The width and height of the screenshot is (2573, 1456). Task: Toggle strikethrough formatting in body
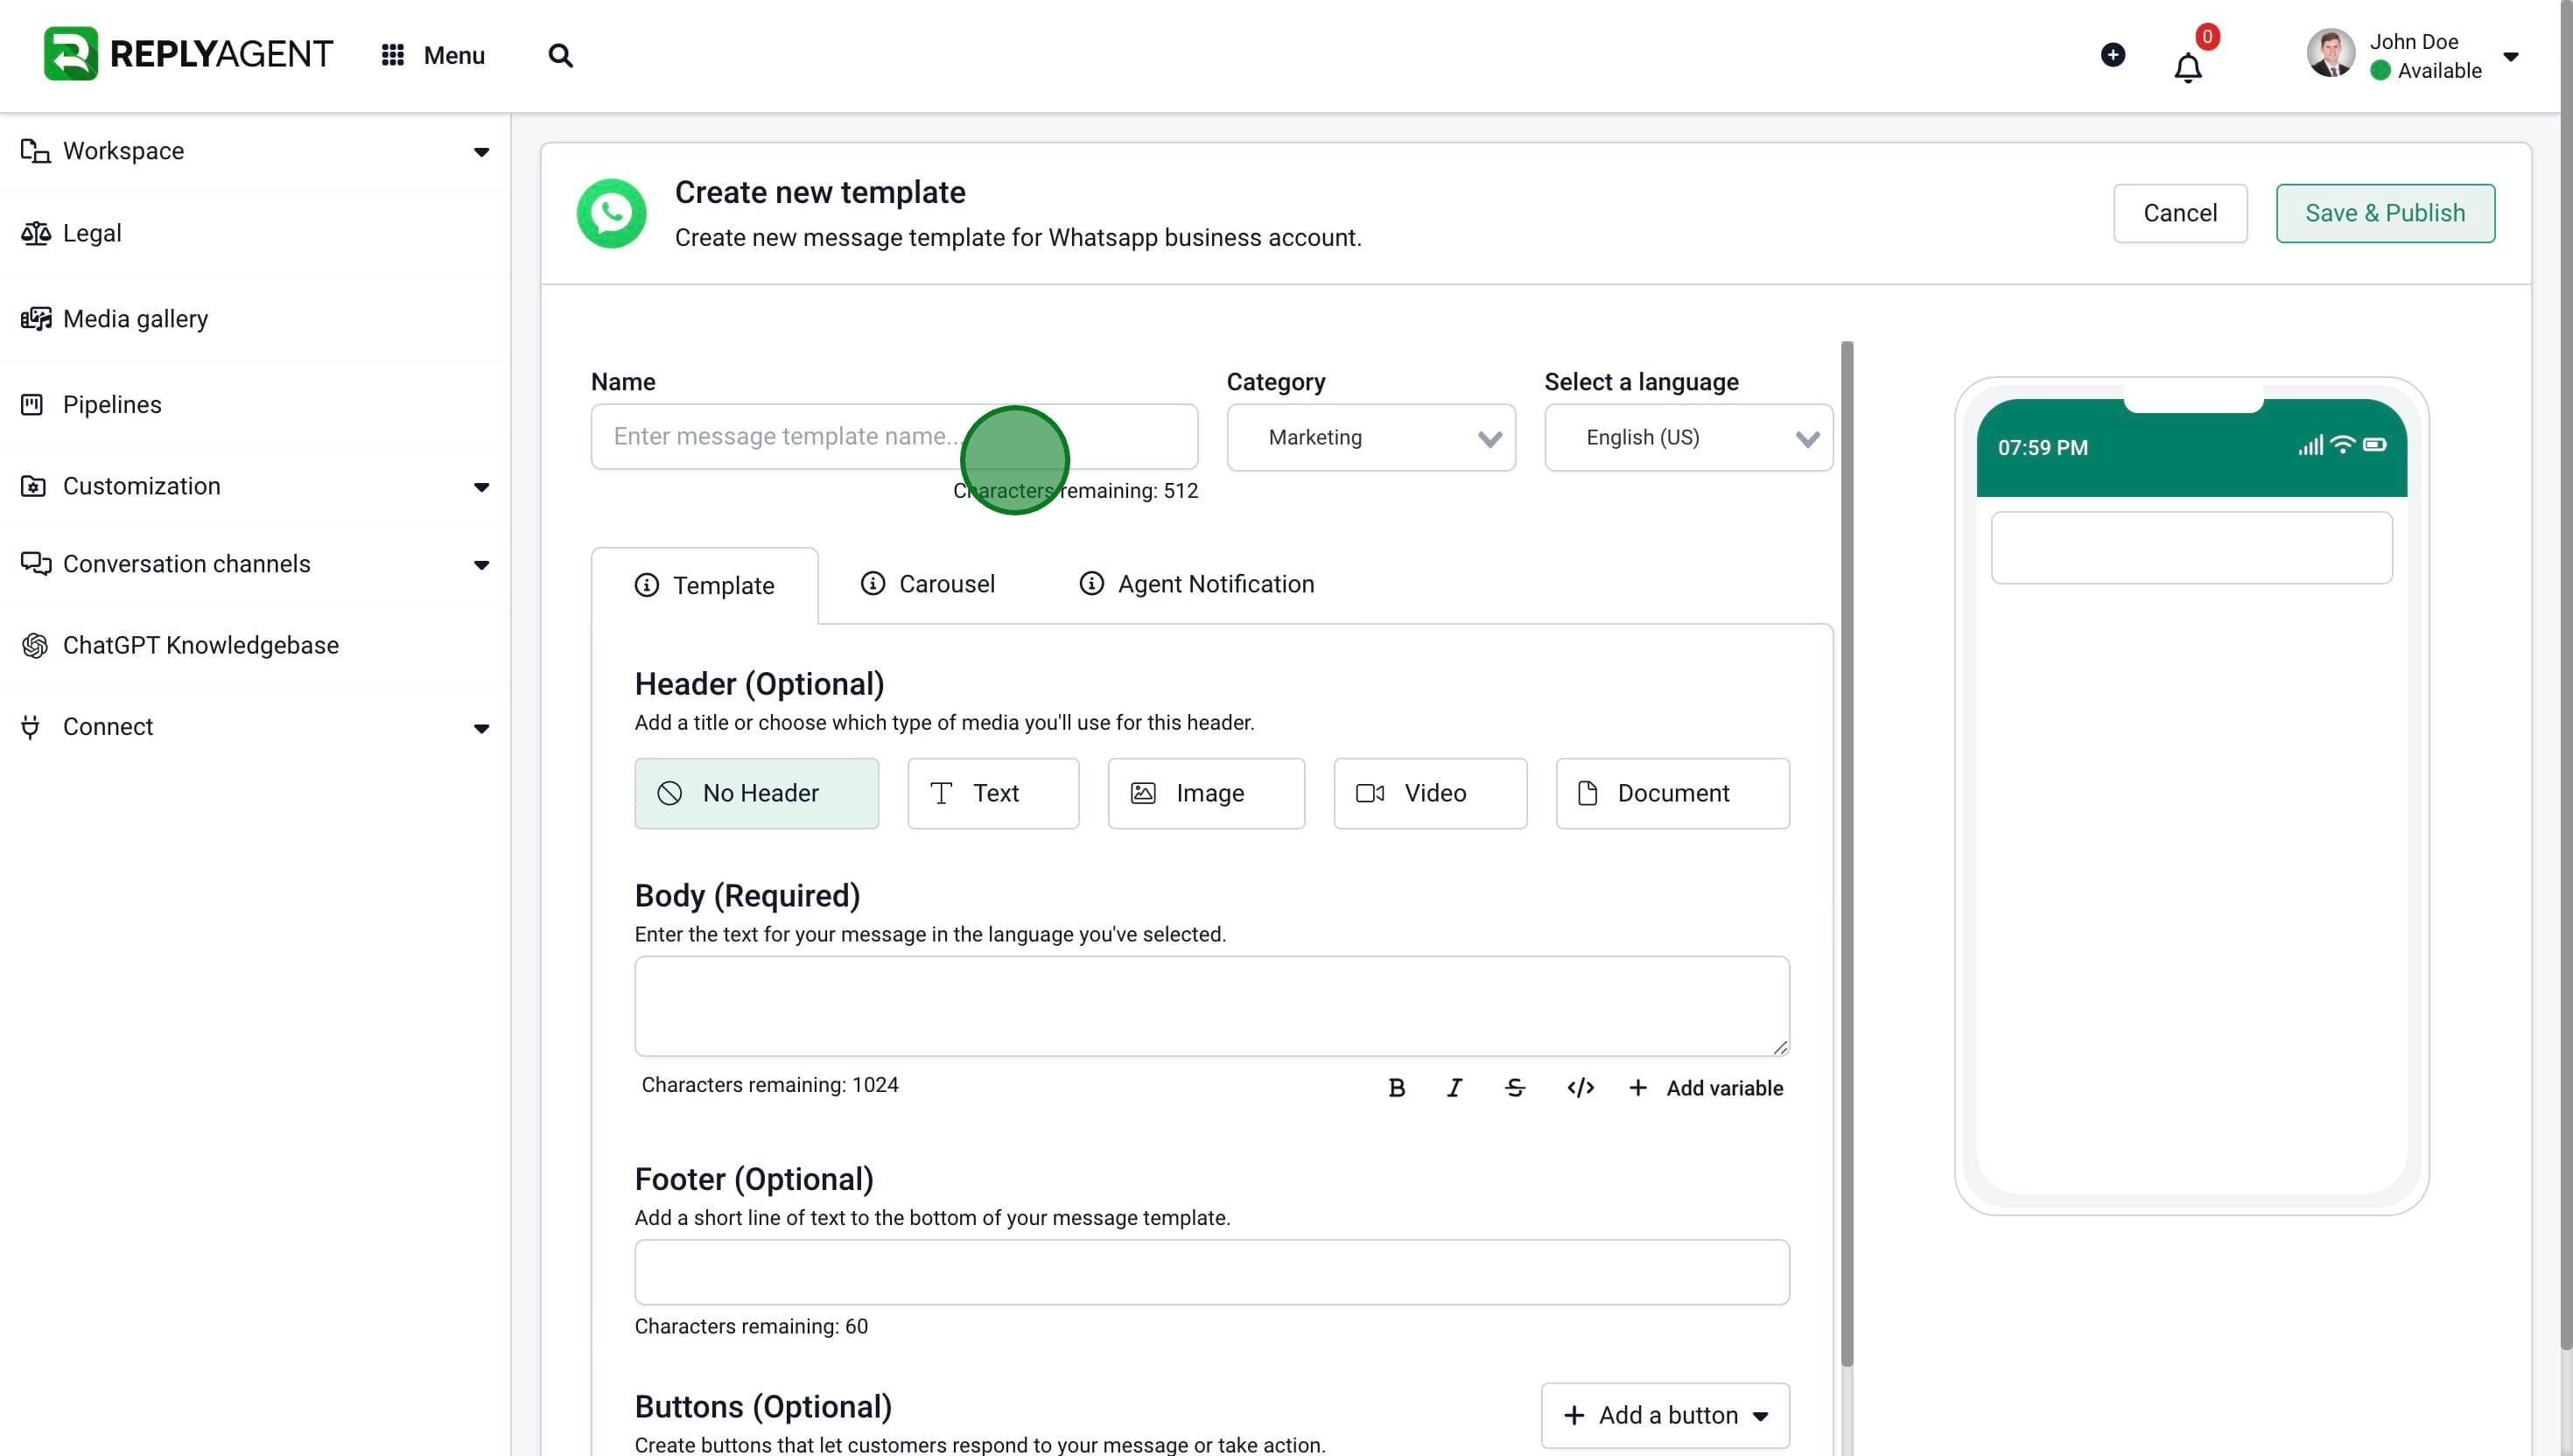point(1514,1088)
